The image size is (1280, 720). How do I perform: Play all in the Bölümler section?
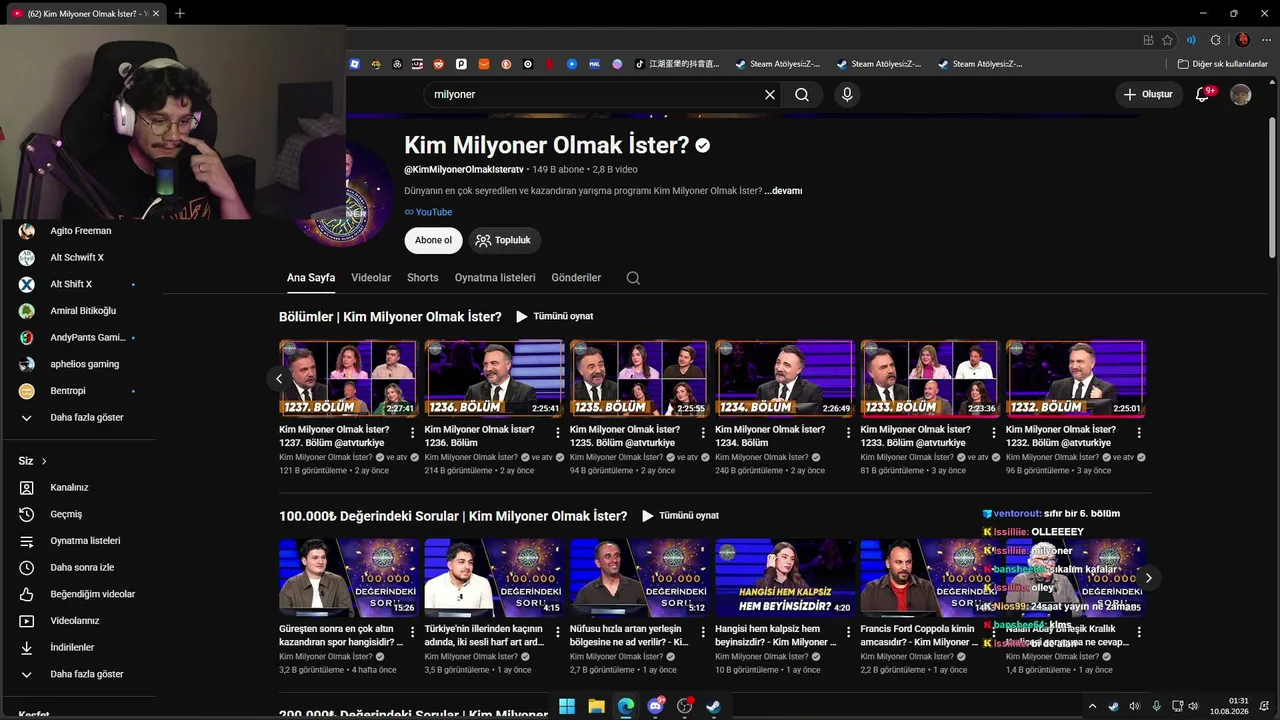[x=555, y=316]
